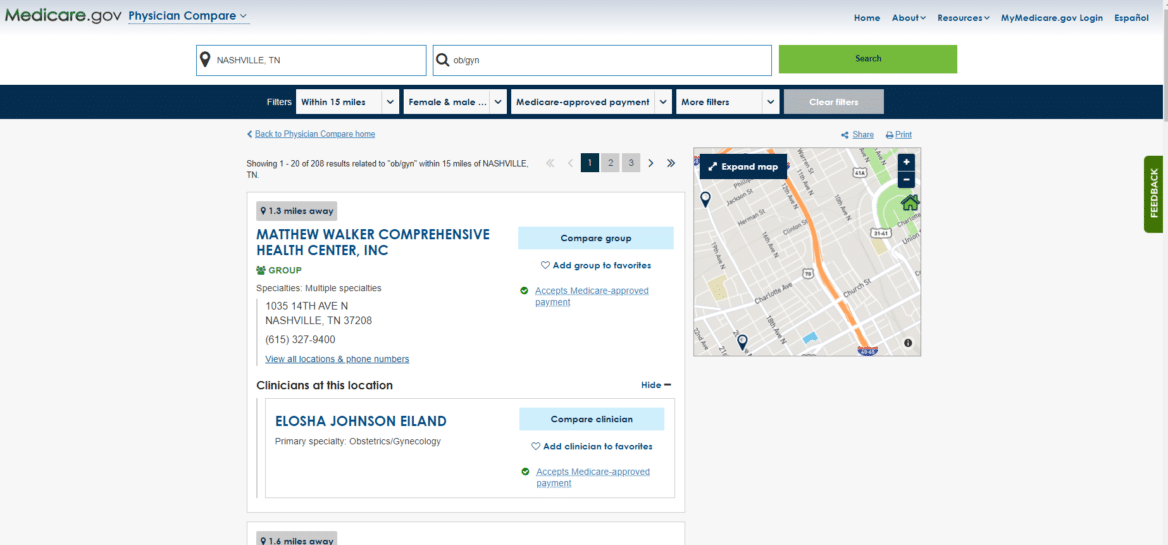Click the phone number (615) 327-9400
1168x545 pixels.
tap(300, 340)
